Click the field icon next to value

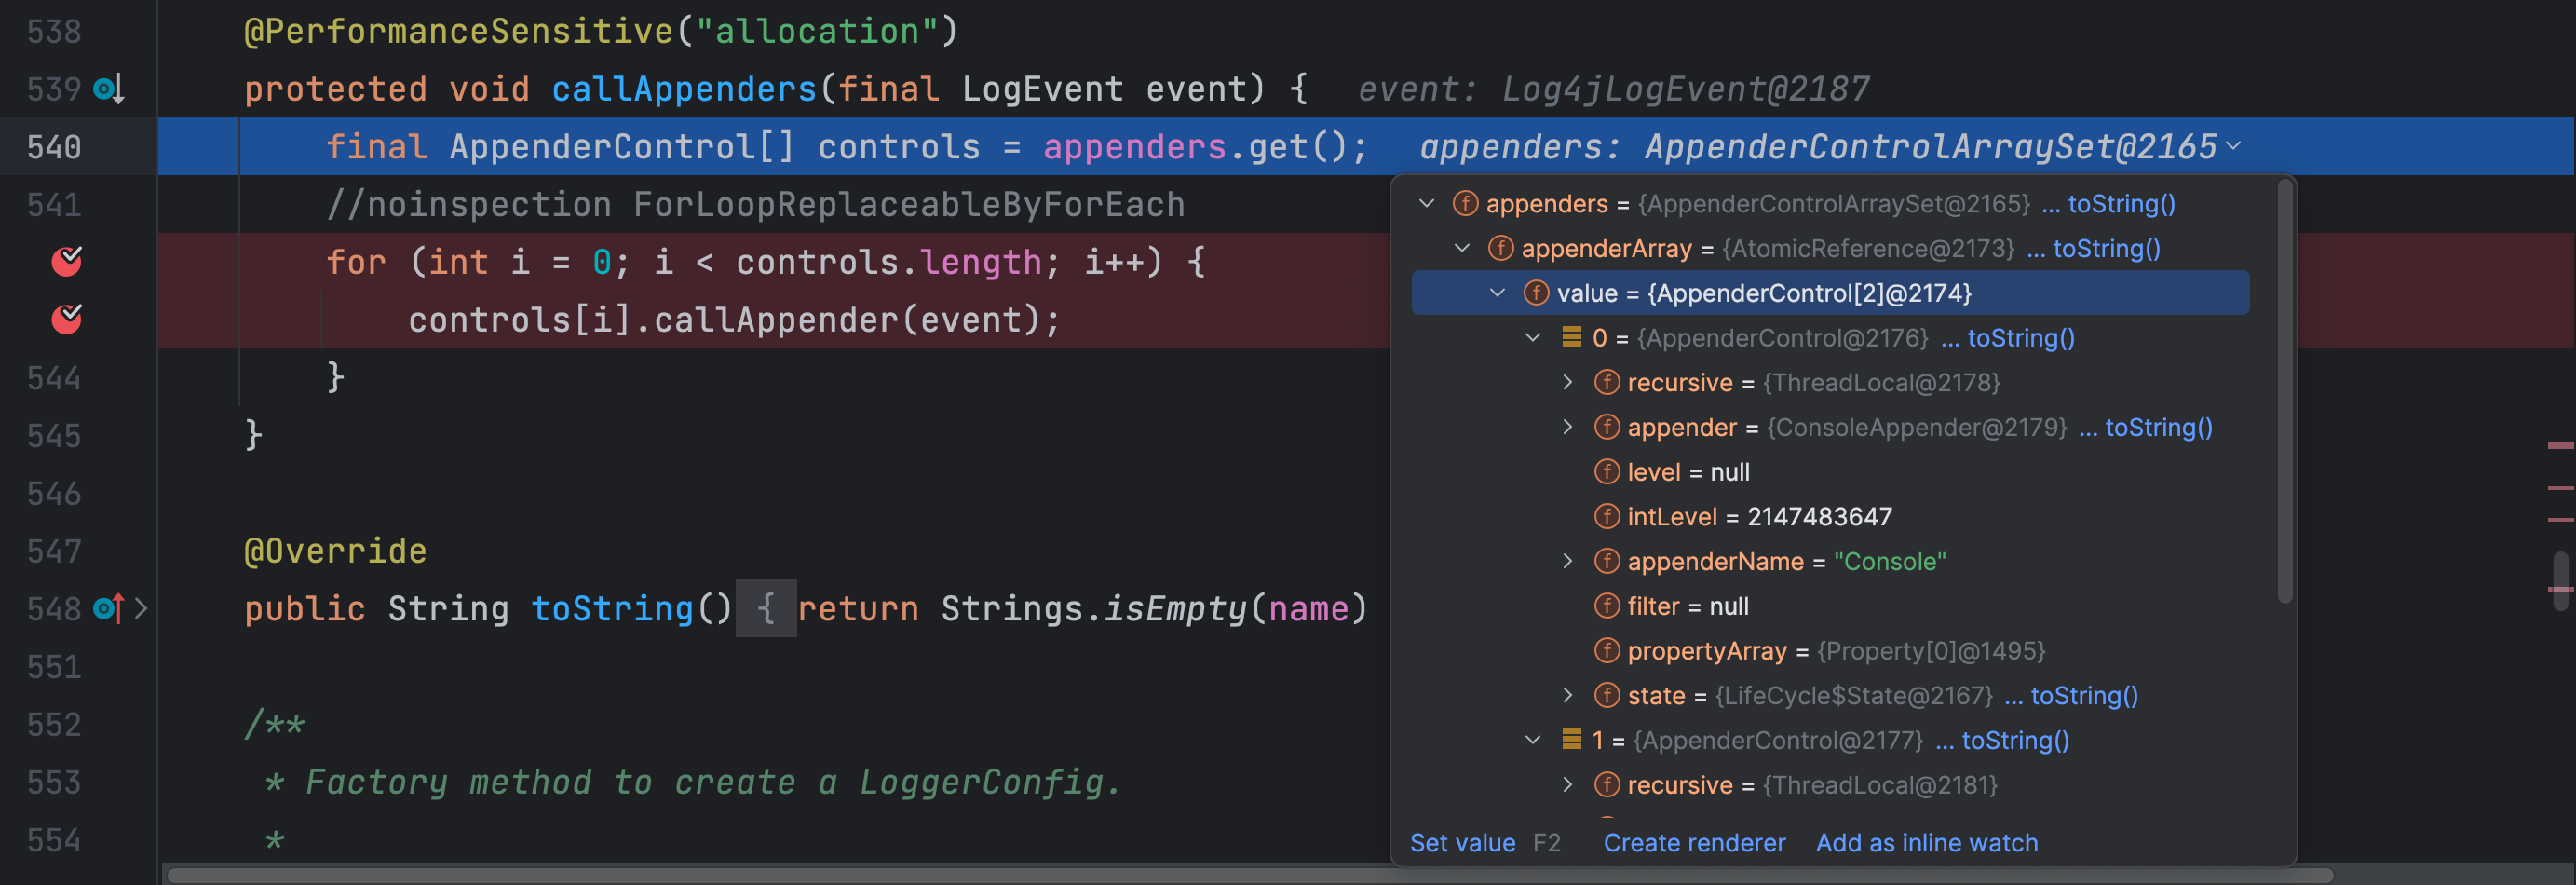(x=1535, y=293)
